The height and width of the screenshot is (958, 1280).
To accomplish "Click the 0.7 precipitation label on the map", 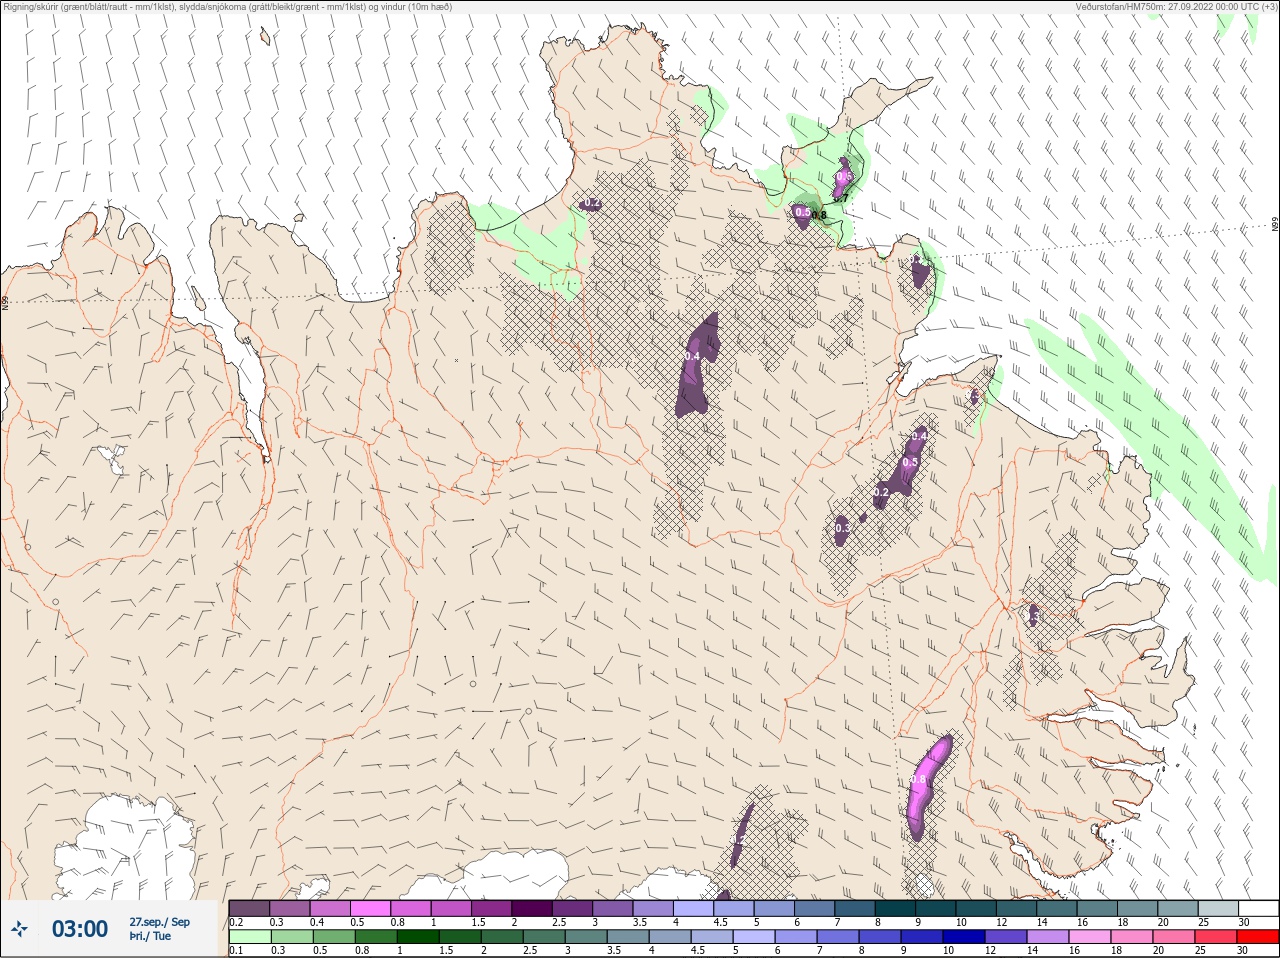I will point(841,198).
